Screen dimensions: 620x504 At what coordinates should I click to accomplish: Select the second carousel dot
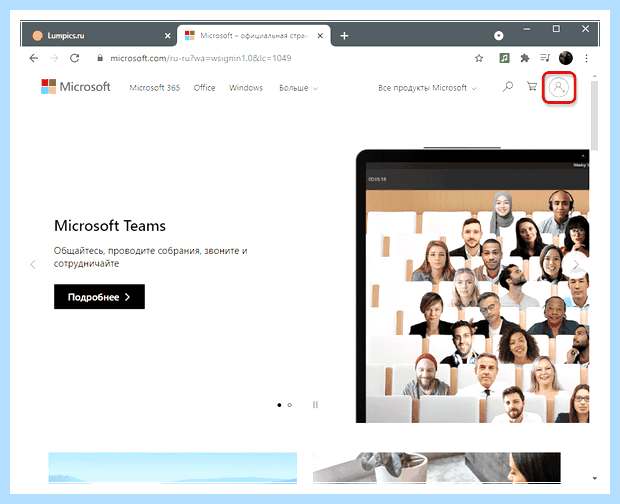(289, 405)
